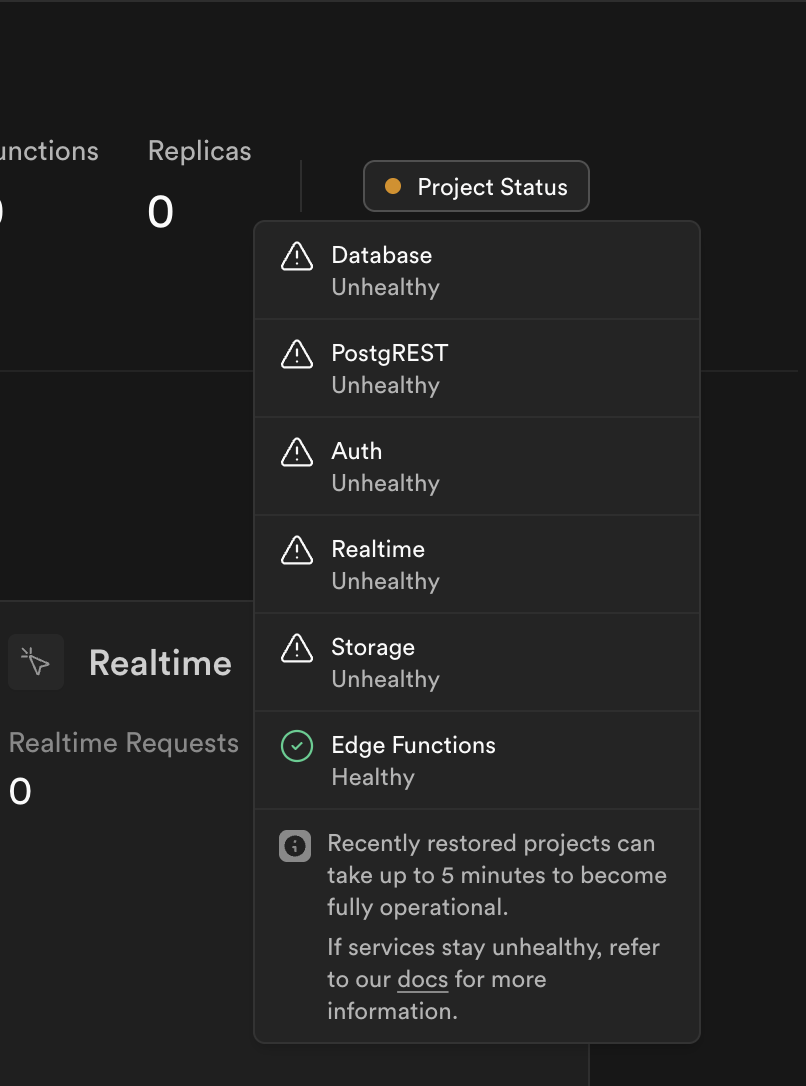This screenshot has height=1086, width=806.
Task: Click the orange status dot indicator
Action: [393, 186]
